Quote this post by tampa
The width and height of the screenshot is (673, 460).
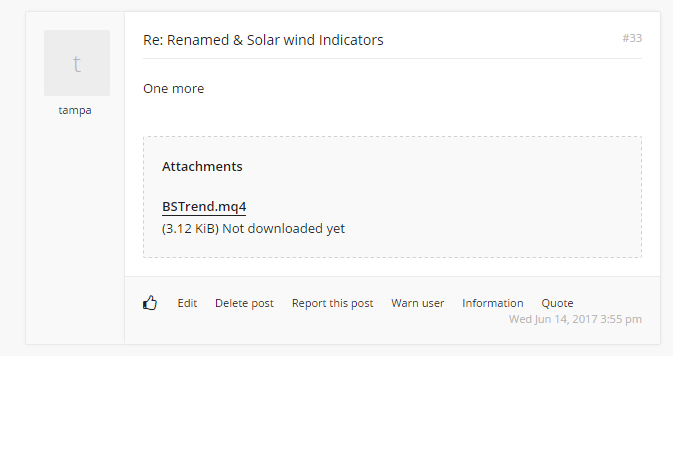click(x=557, y=303)
